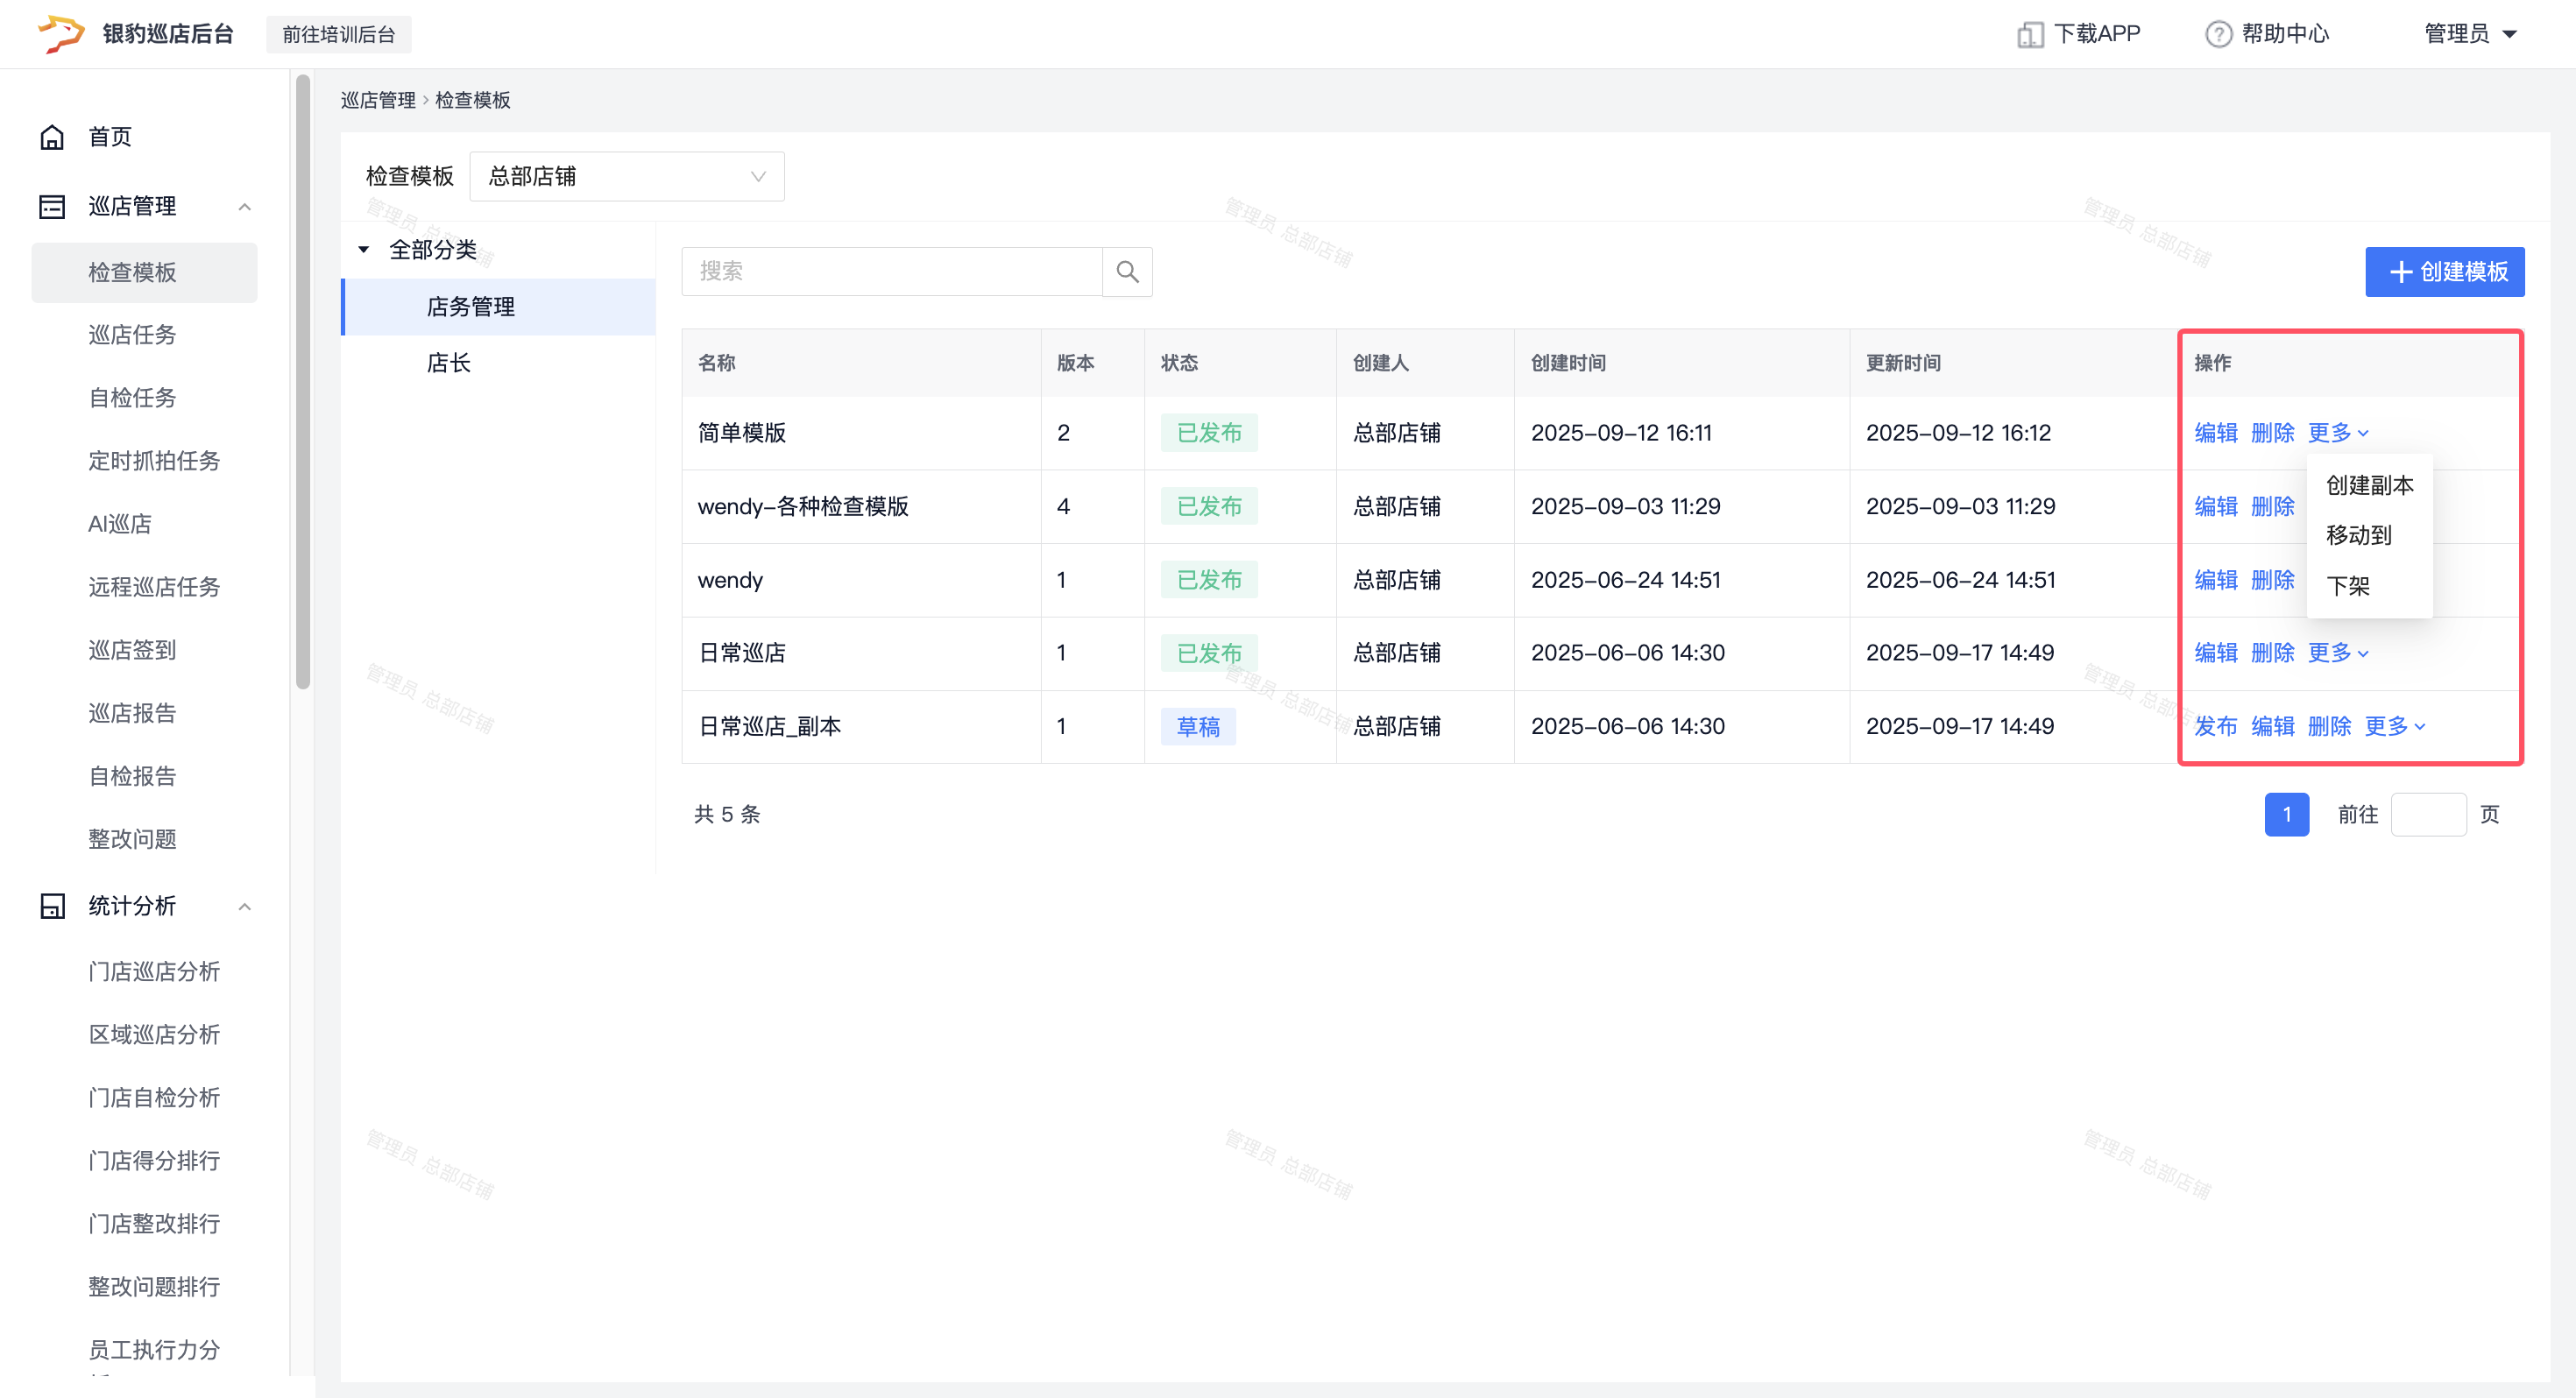The width and height of the screenshot is (2576, 1398).
Task: Click the plus icon in 创建模板
Action: (2400, 272)
